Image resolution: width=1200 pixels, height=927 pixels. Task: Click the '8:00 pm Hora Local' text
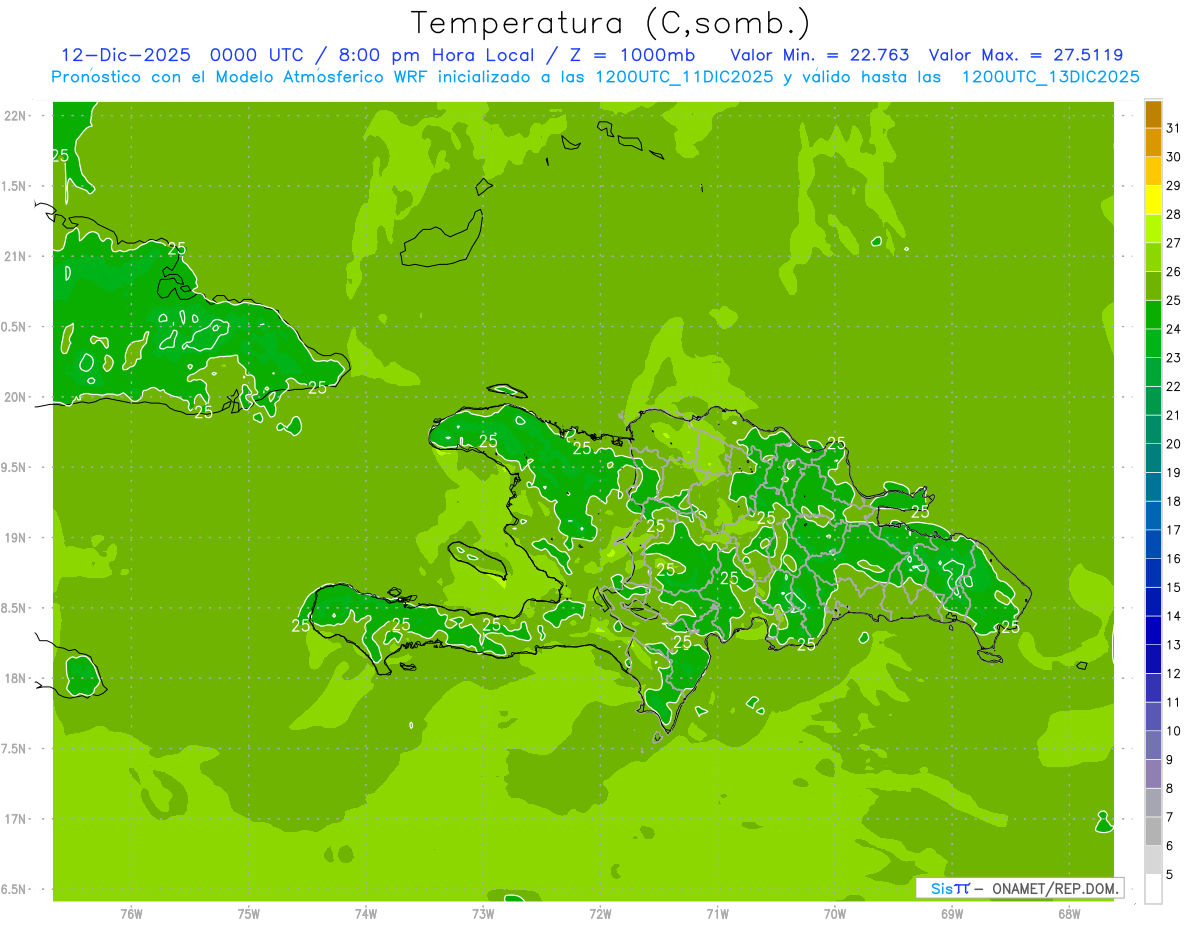pos(434,55)
